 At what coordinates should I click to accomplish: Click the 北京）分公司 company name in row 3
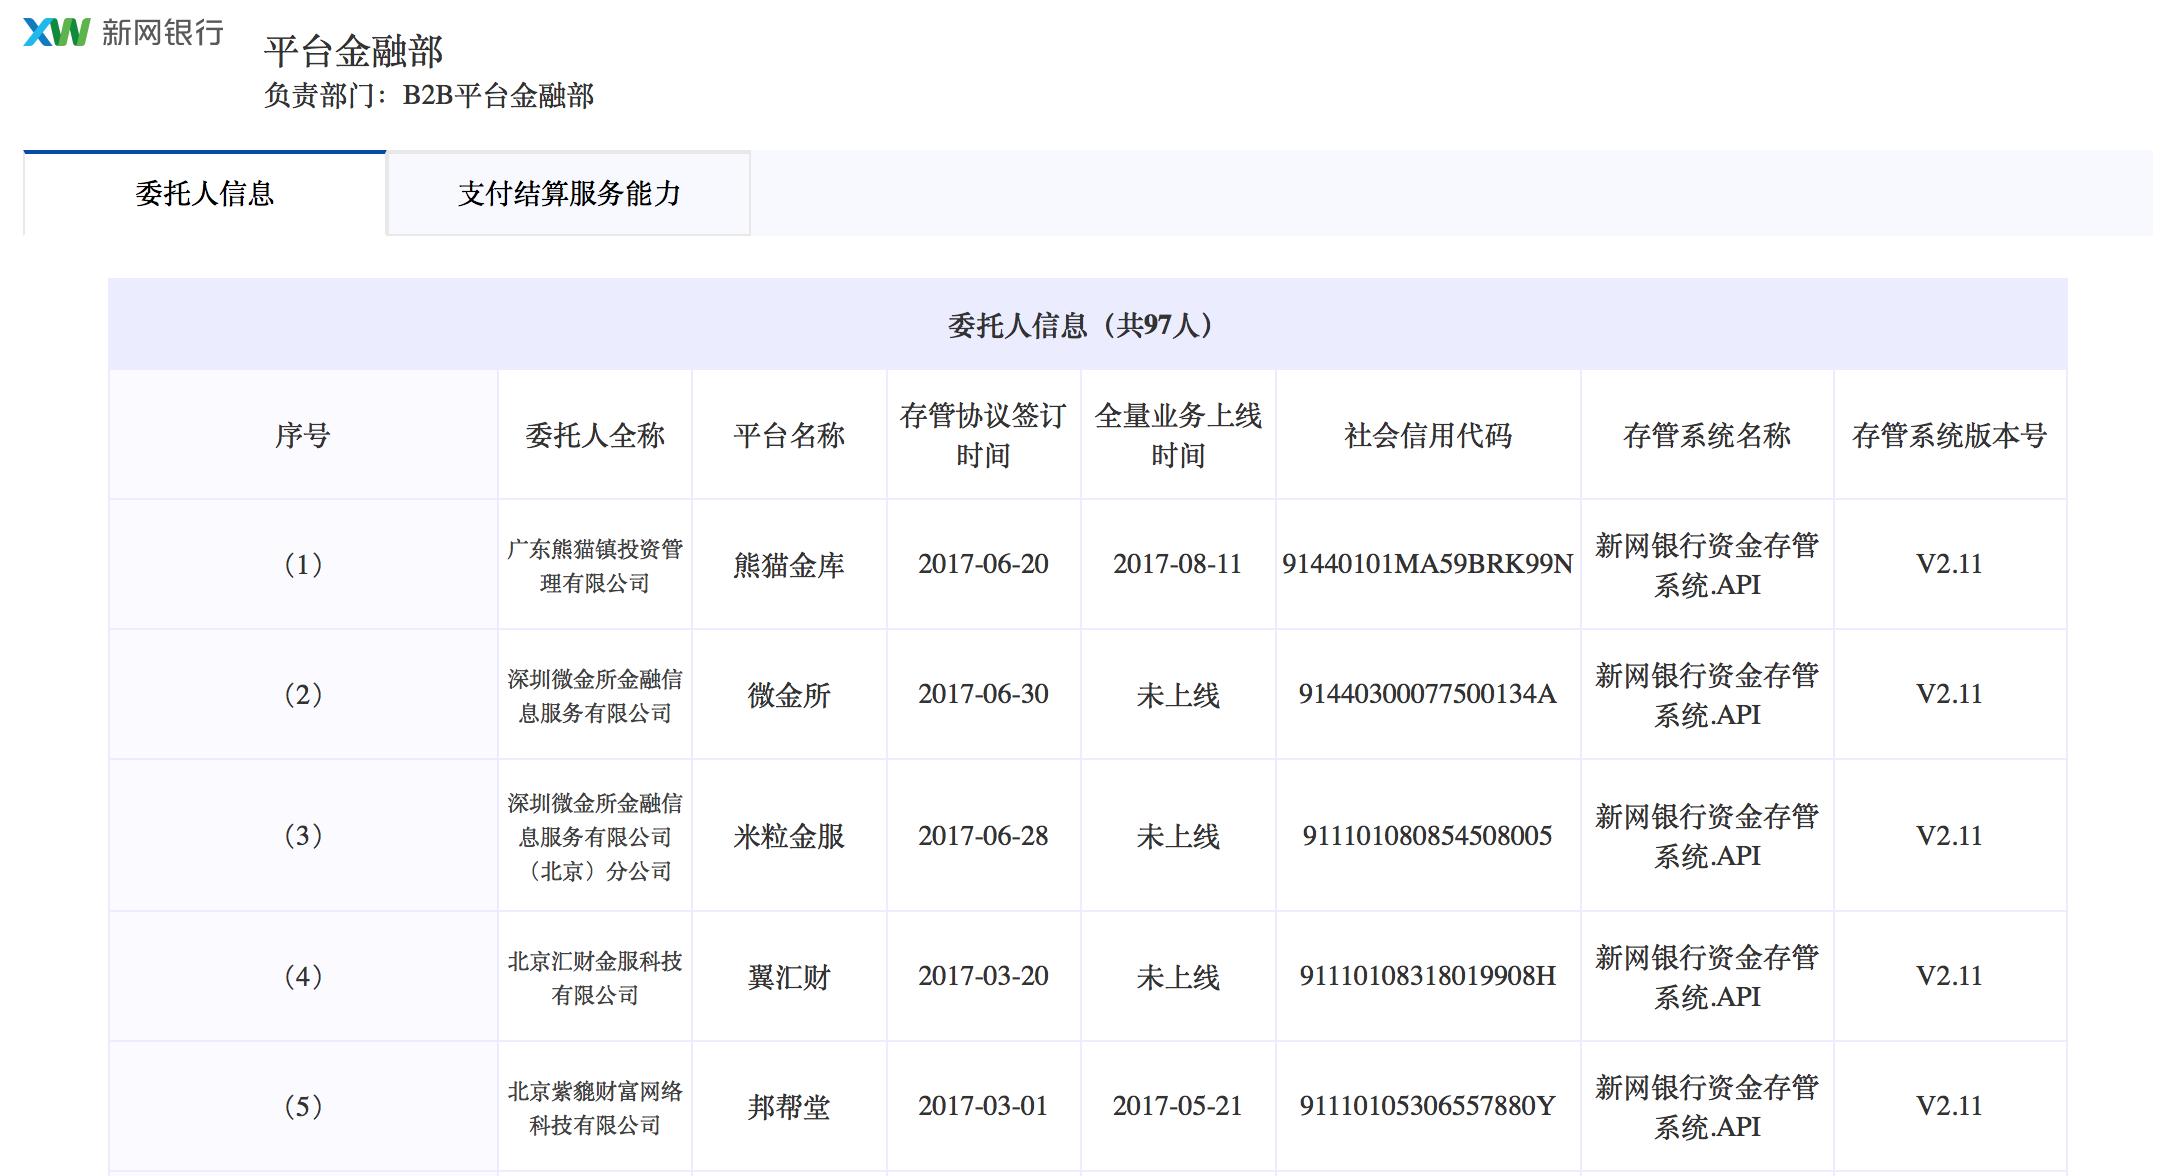pos(595,837)
